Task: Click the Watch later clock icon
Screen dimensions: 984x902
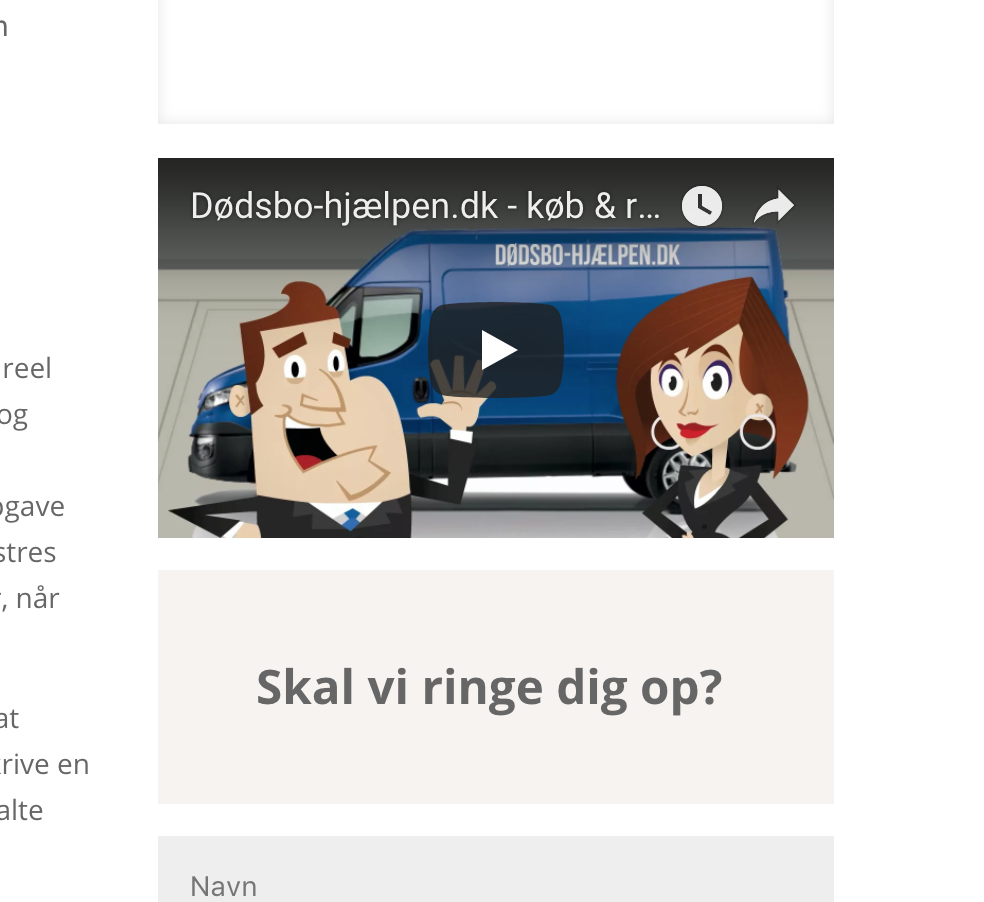Action: click(x=702, y=206)
